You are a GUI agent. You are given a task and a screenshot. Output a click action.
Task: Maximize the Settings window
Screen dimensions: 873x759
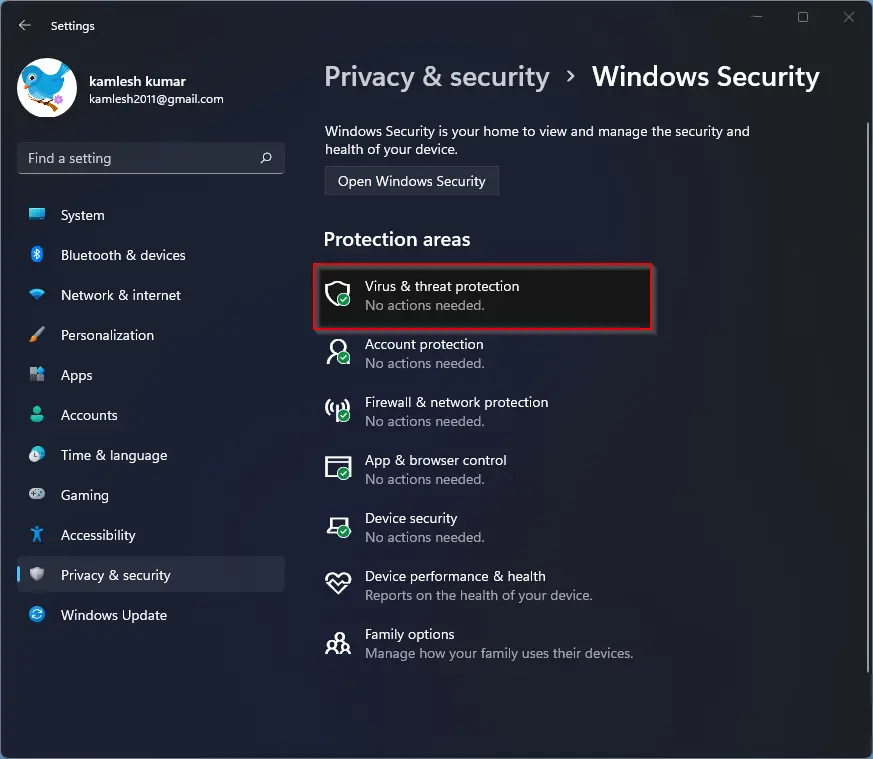802,17
